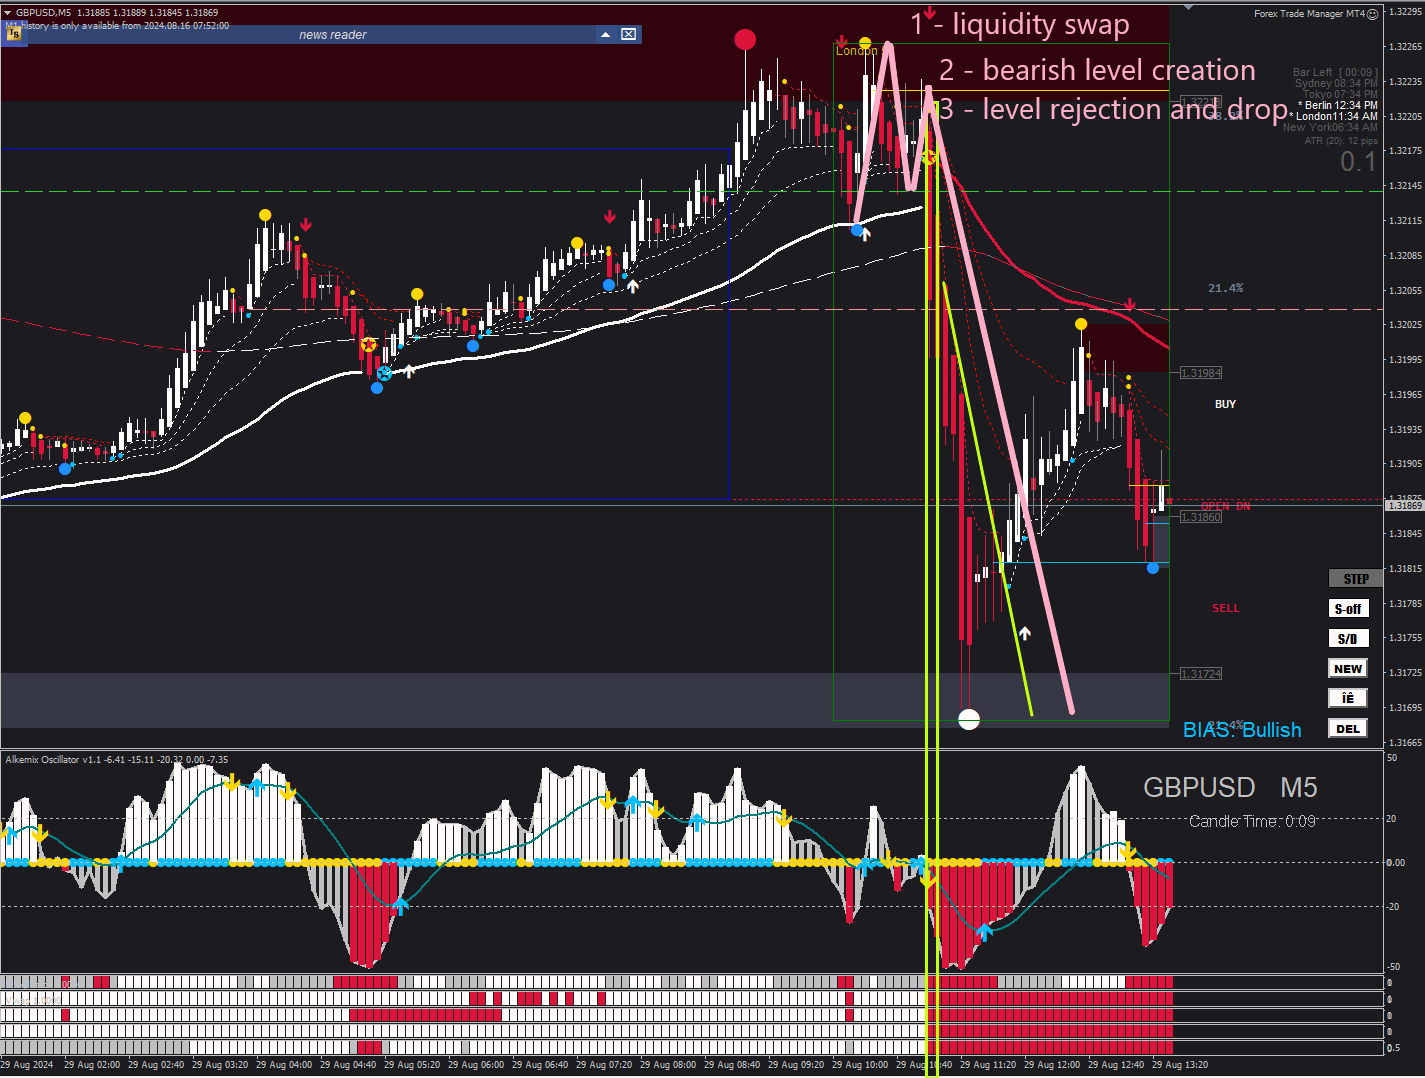Image resolution: width=1425 pixels, height=1078 pixels.
Task: Open the GBPUSD,M5 chart menu triangle
Action: (x=7, y=13)
